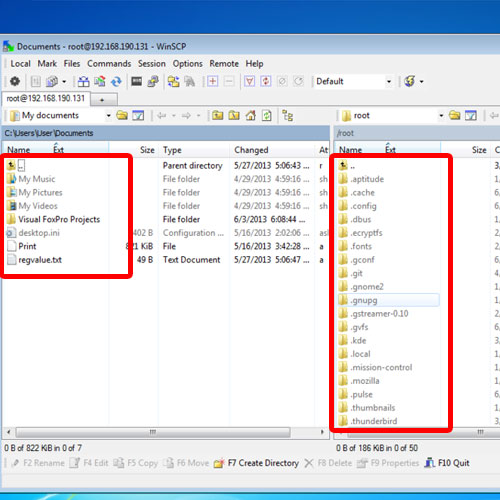Click F6 Move button
This screenshot has height=500, width=500.
pyautogui.click(x=187, y=463)
